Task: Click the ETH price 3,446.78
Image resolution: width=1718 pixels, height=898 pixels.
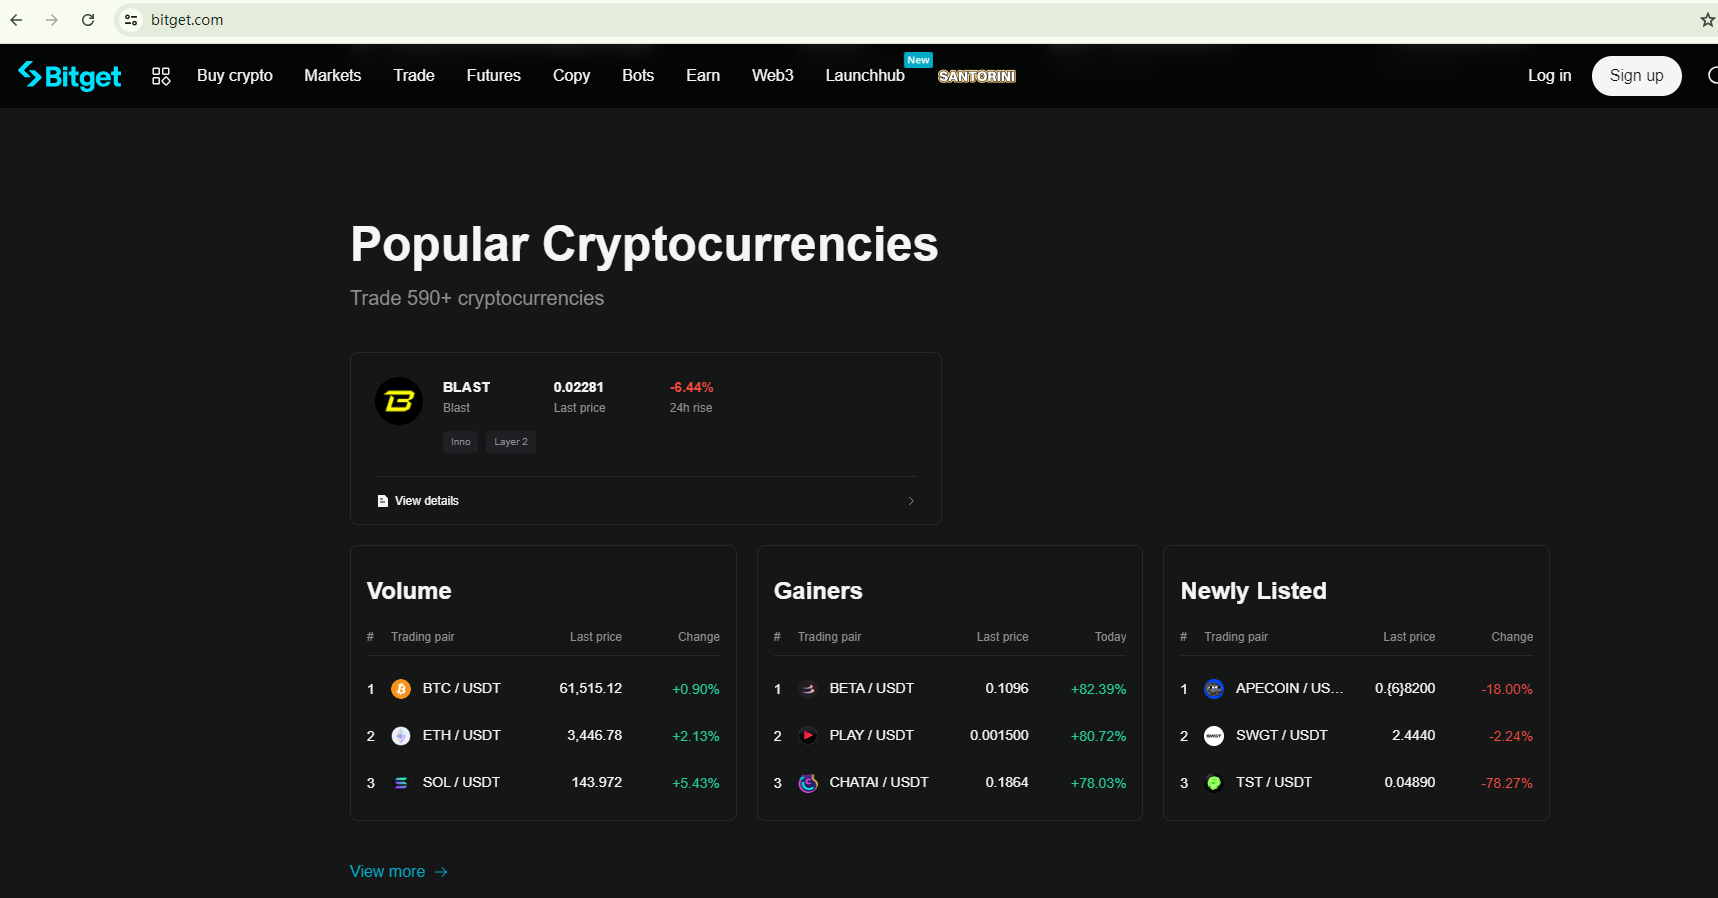Action: (x=595, y=736)
